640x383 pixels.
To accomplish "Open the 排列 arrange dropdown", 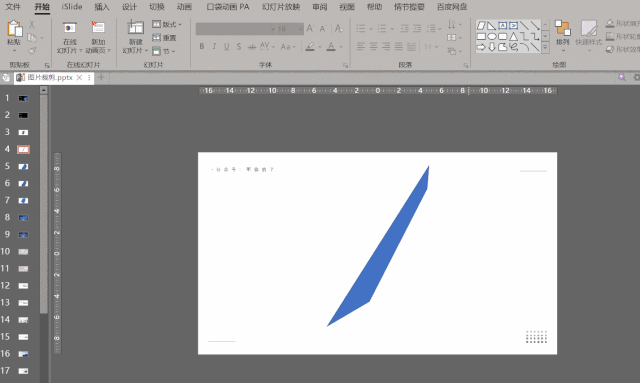I will point(562,36).
